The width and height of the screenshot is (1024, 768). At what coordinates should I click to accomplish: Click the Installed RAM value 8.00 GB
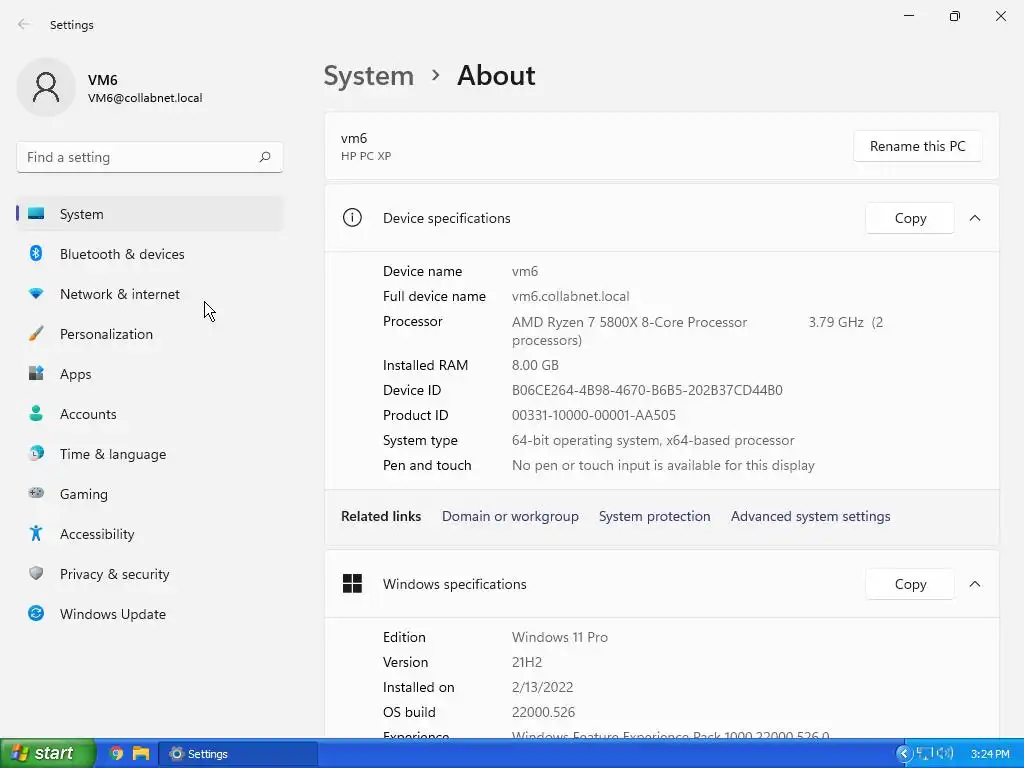point(535,365)
